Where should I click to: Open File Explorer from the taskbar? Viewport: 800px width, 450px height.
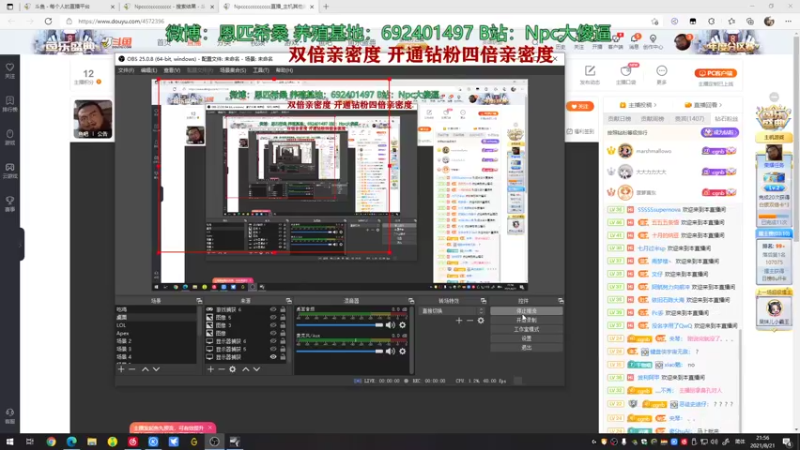tap(92, 442)
